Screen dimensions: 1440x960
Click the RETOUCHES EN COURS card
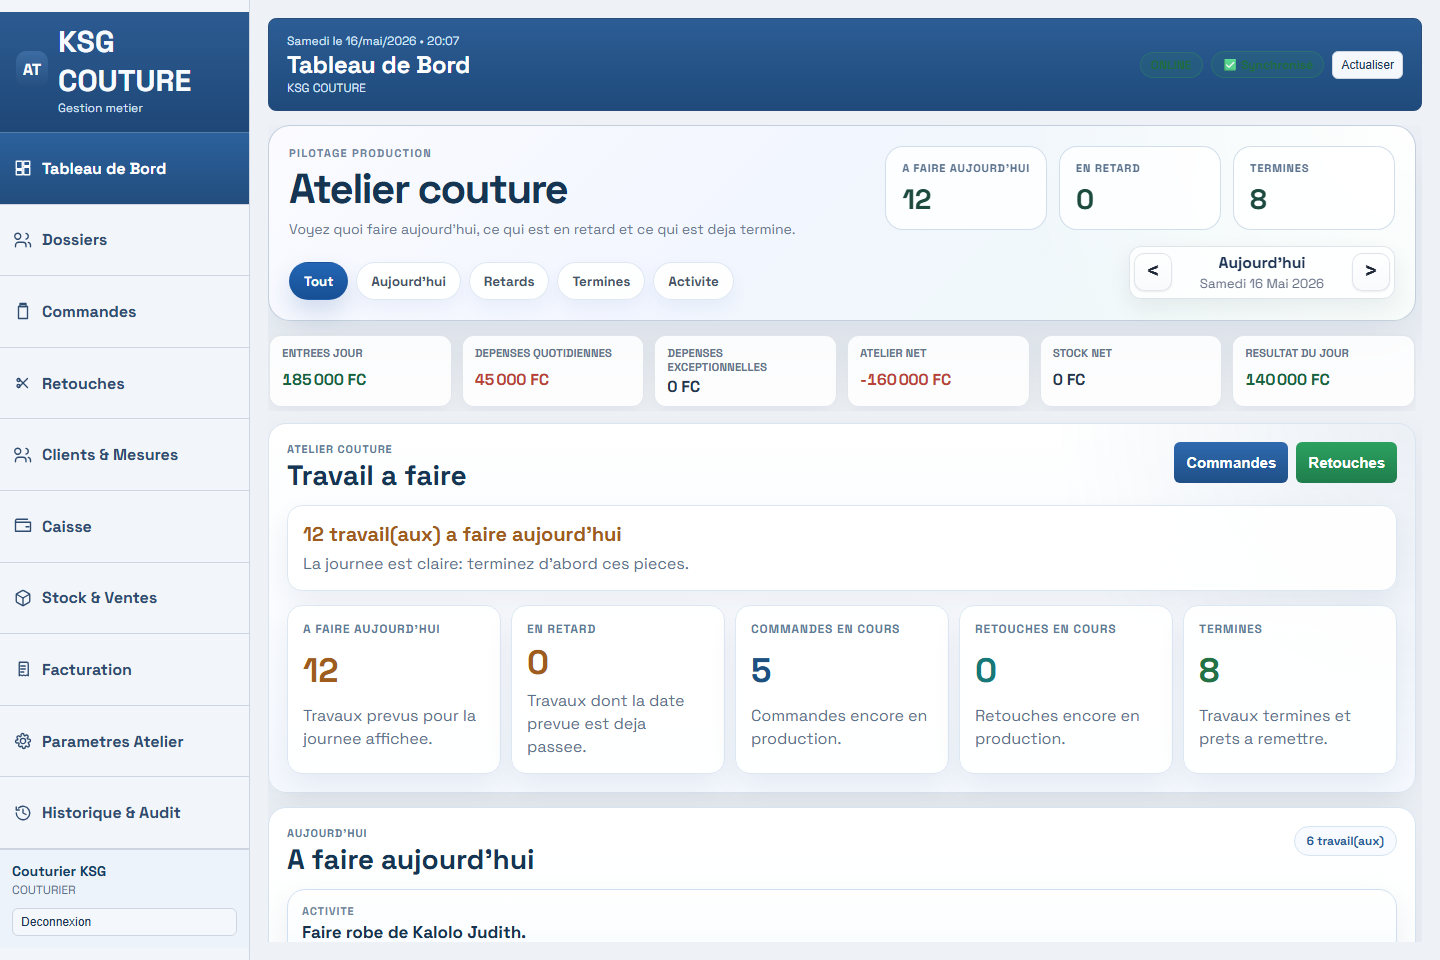point(1066,689)
